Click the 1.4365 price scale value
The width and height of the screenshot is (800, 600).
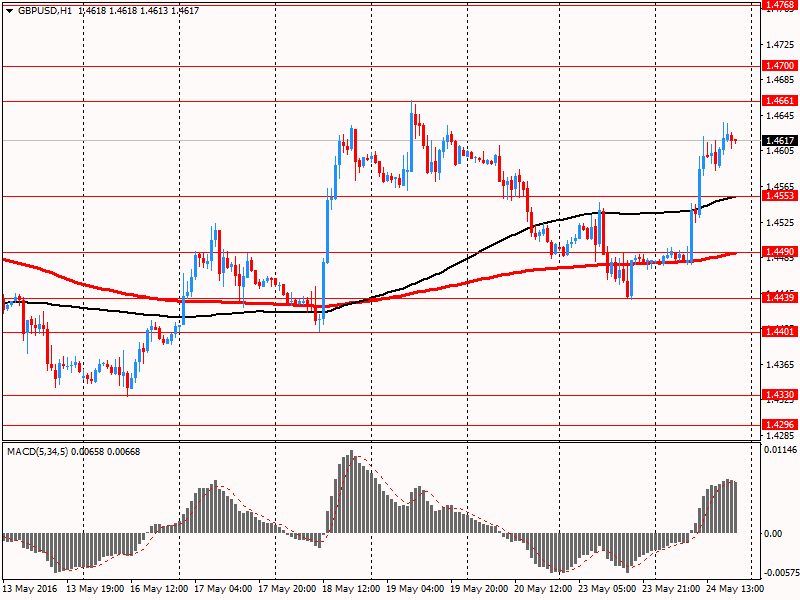coord(780,365)
